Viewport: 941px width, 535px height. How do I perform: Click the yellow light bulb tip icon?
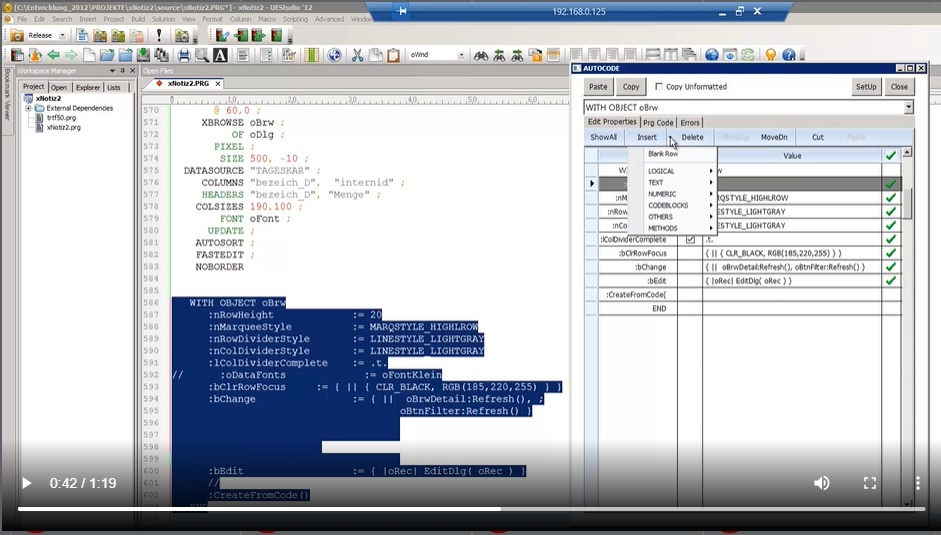(771, 55)
